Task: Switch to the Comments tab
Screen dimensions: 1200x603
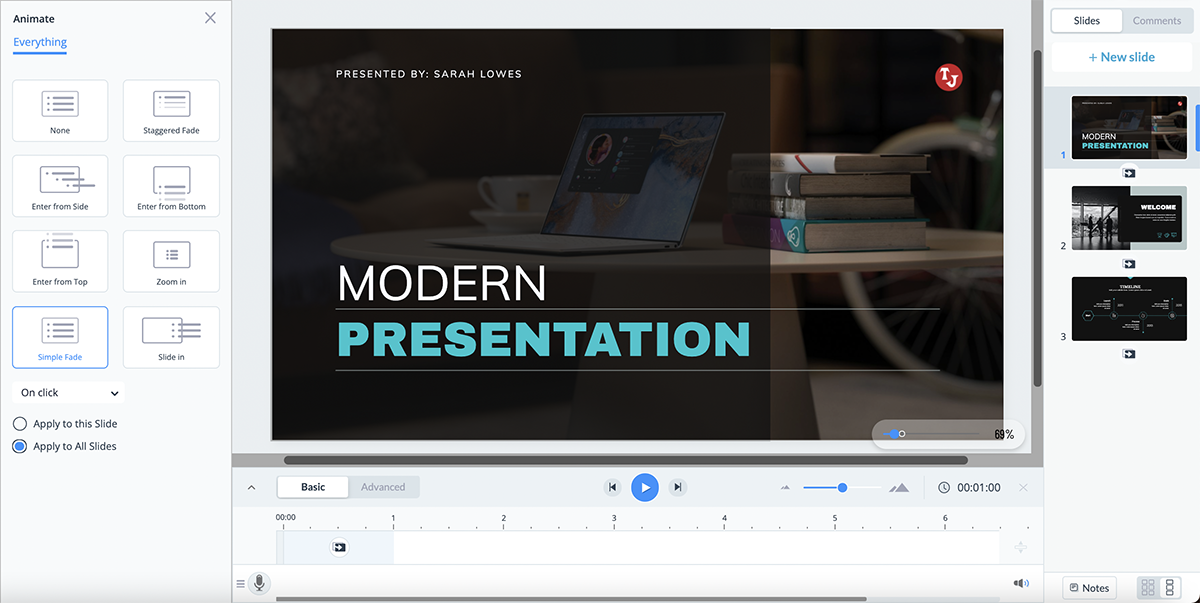Action: (1156, 21)
